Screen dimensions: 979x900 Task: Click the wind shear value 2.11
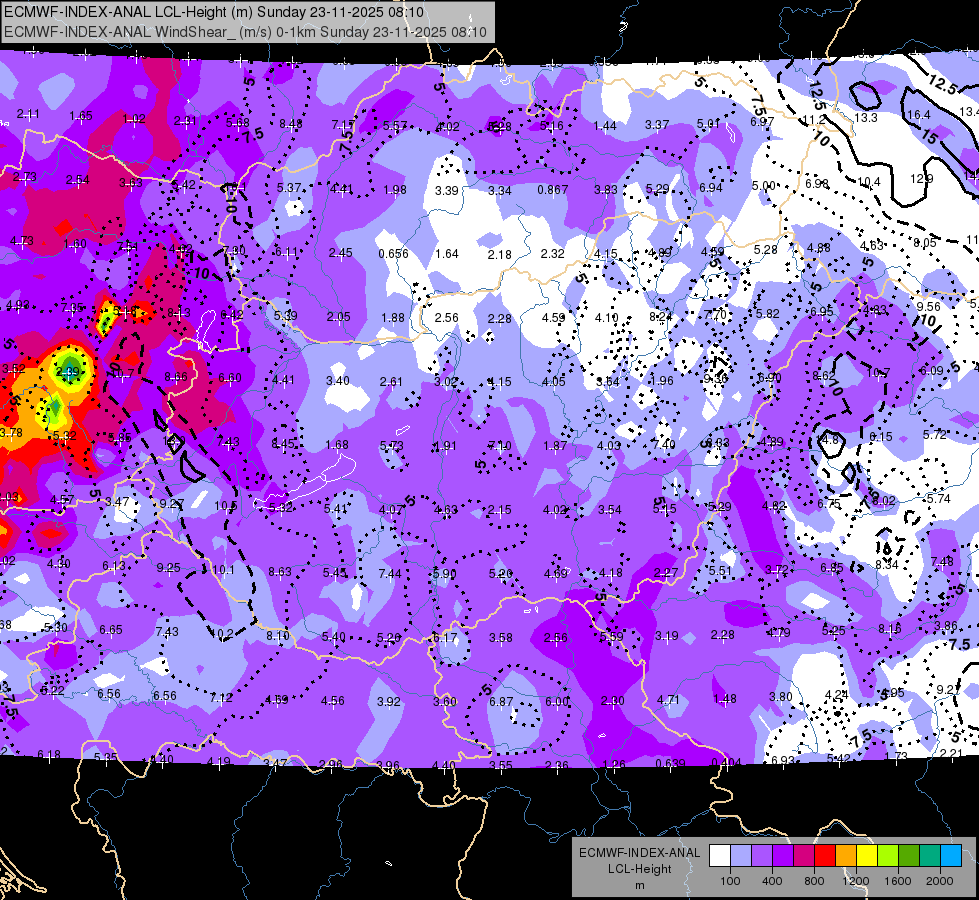[x=28, y=114]
